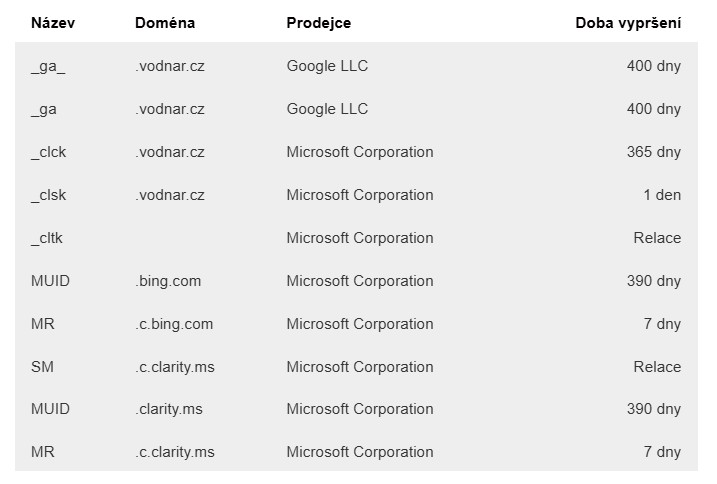Click MUID in the .clarity.ms row
Screen dimensions: 717x484
[50, 409]
